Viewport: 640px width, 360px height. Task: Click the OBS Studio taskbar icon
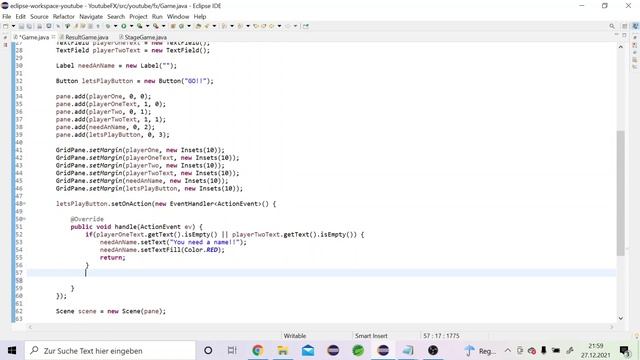pyautogui.click(x=433, y=351)
